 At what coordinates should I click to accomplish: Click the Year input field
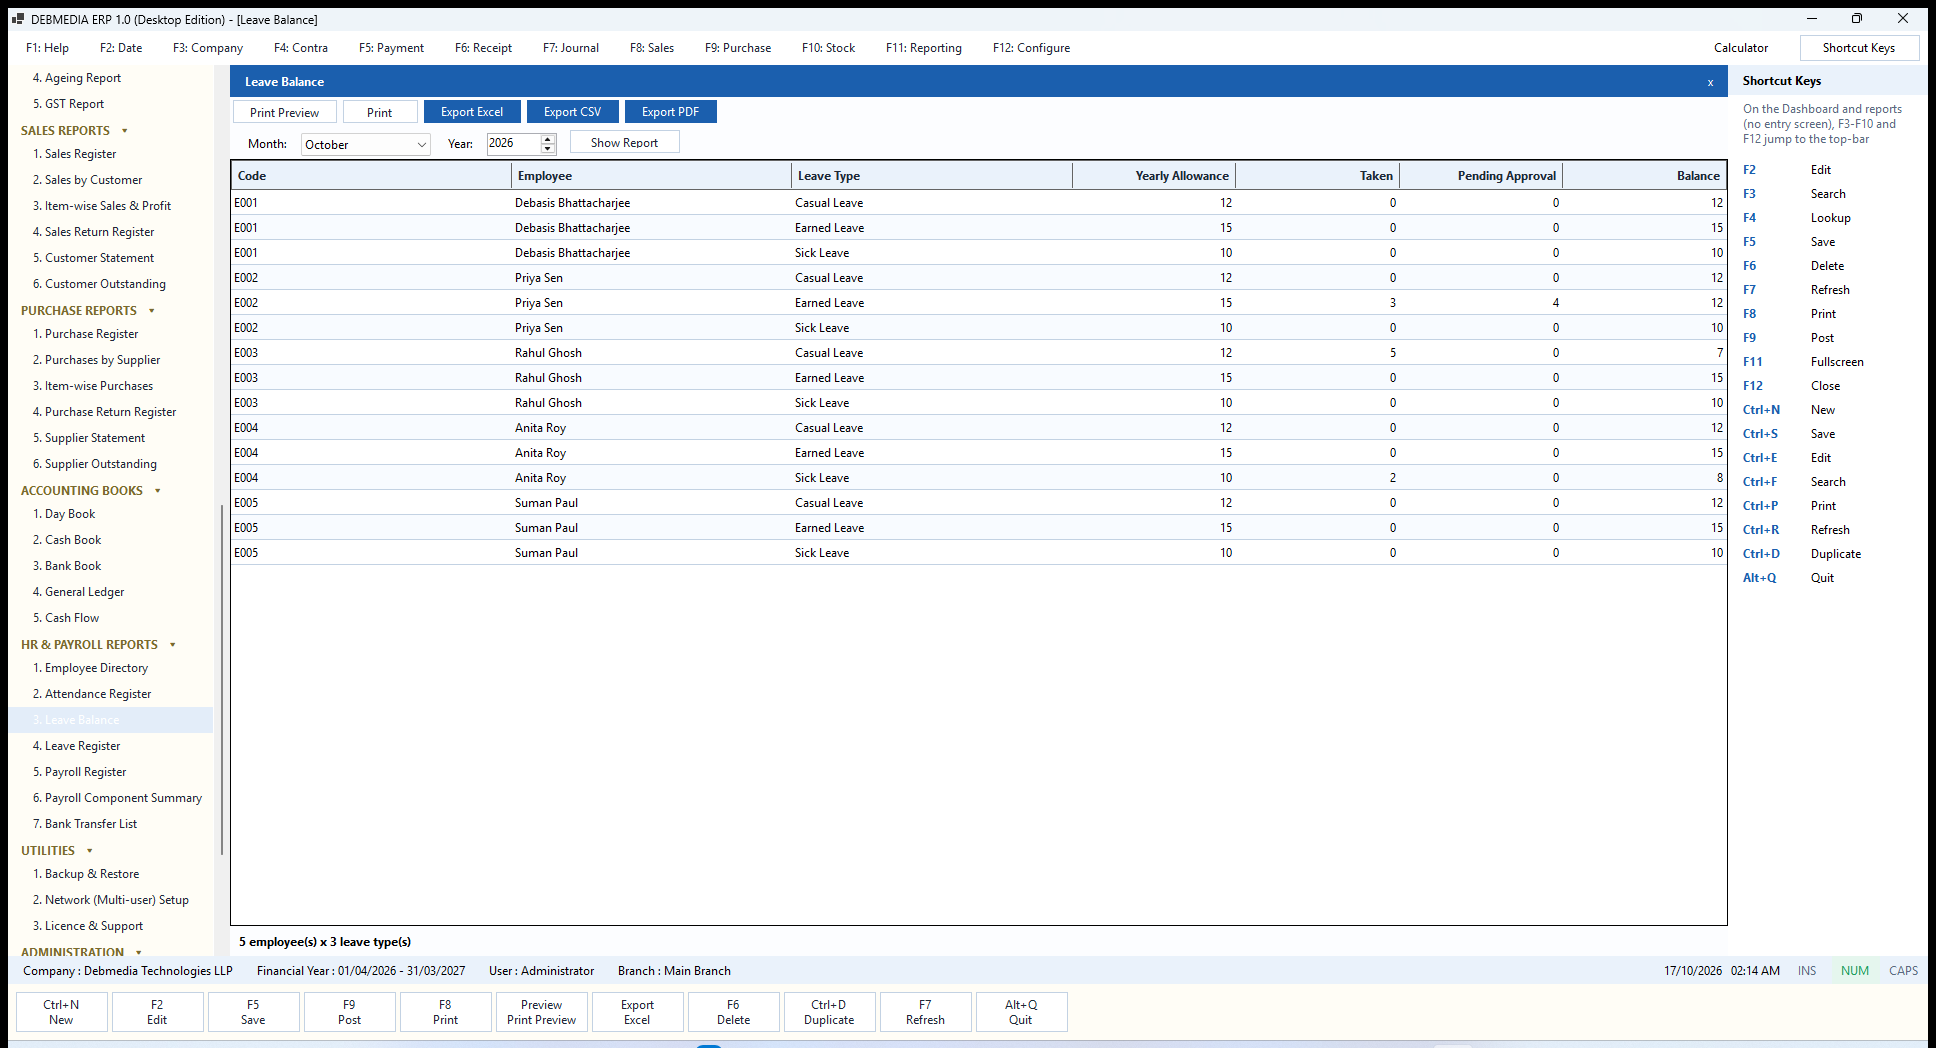514,144
